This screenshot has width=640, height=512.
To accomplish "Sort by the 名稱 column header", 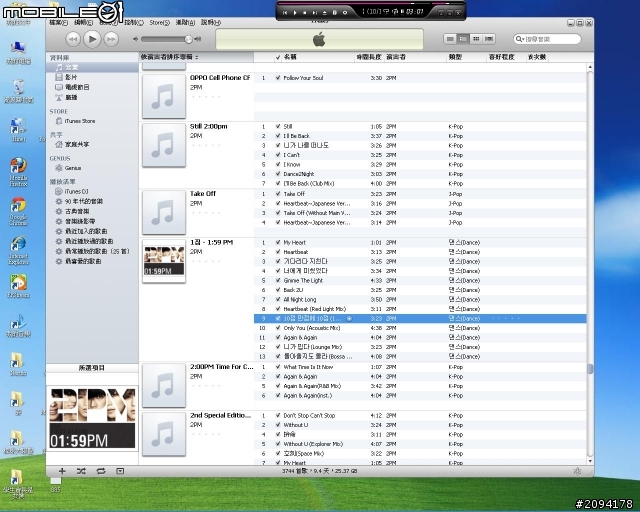I will (x=318, y=57).
